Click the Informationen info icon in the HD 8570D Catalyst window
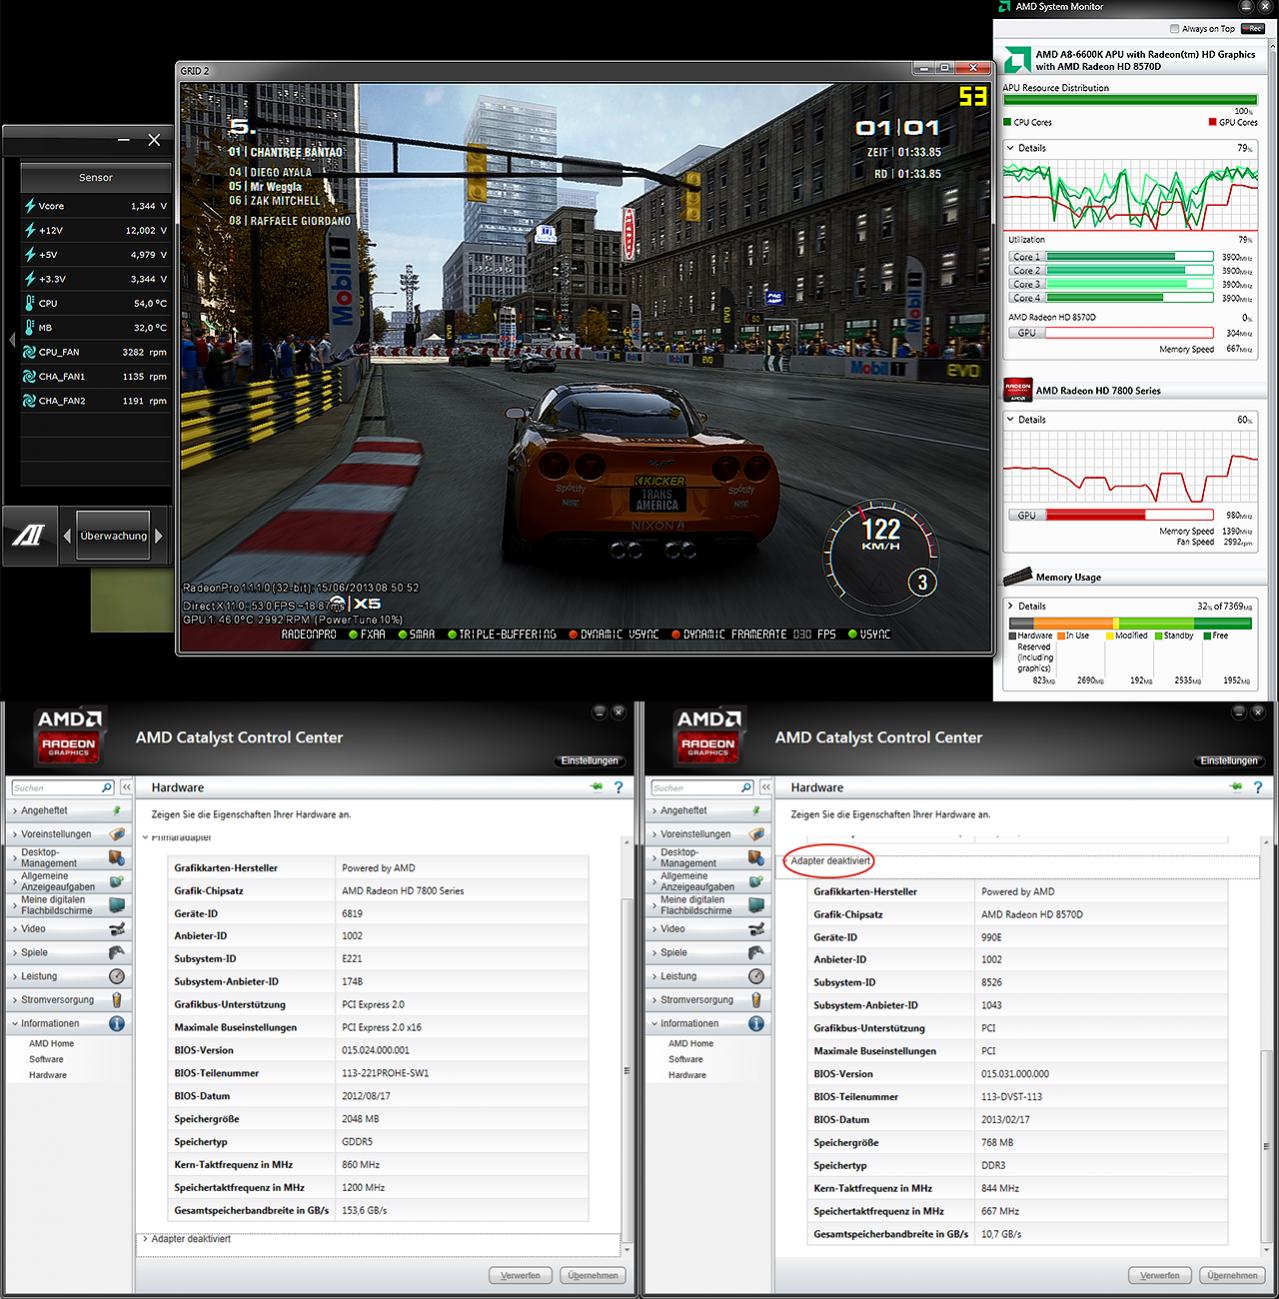 pos(756,1024)
